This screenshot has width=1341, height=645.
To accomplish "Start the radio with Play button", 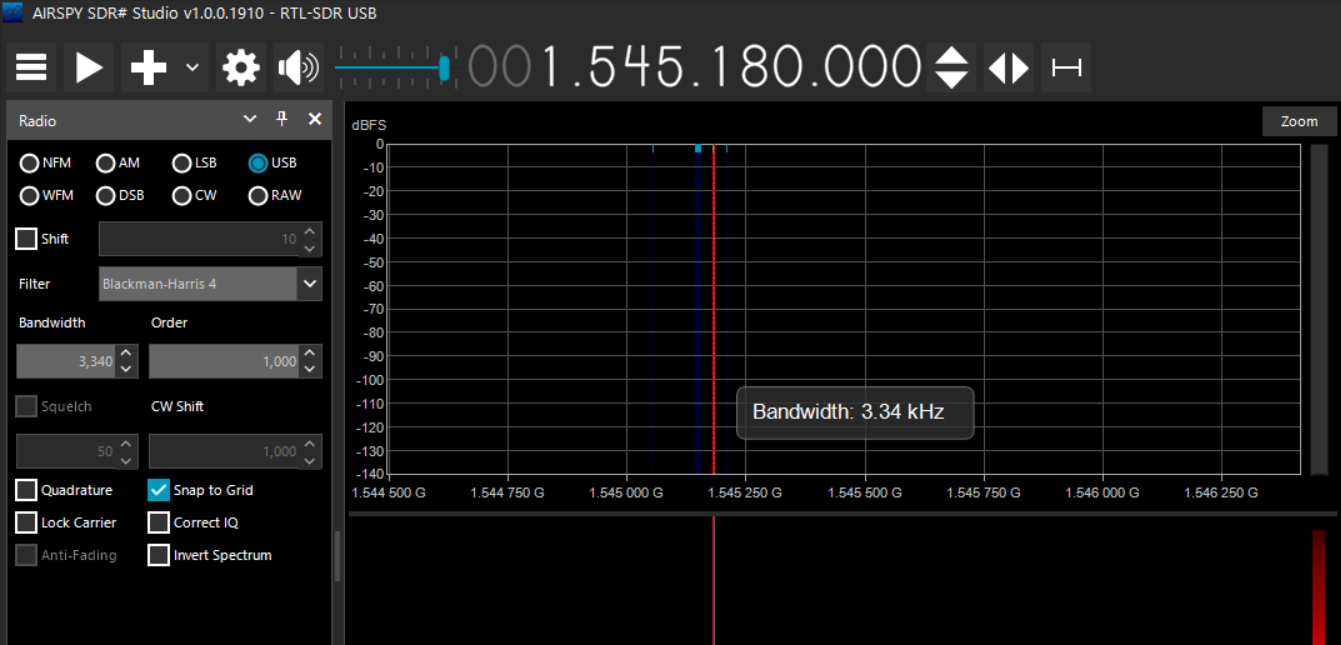I will click(x=89, y=68).
